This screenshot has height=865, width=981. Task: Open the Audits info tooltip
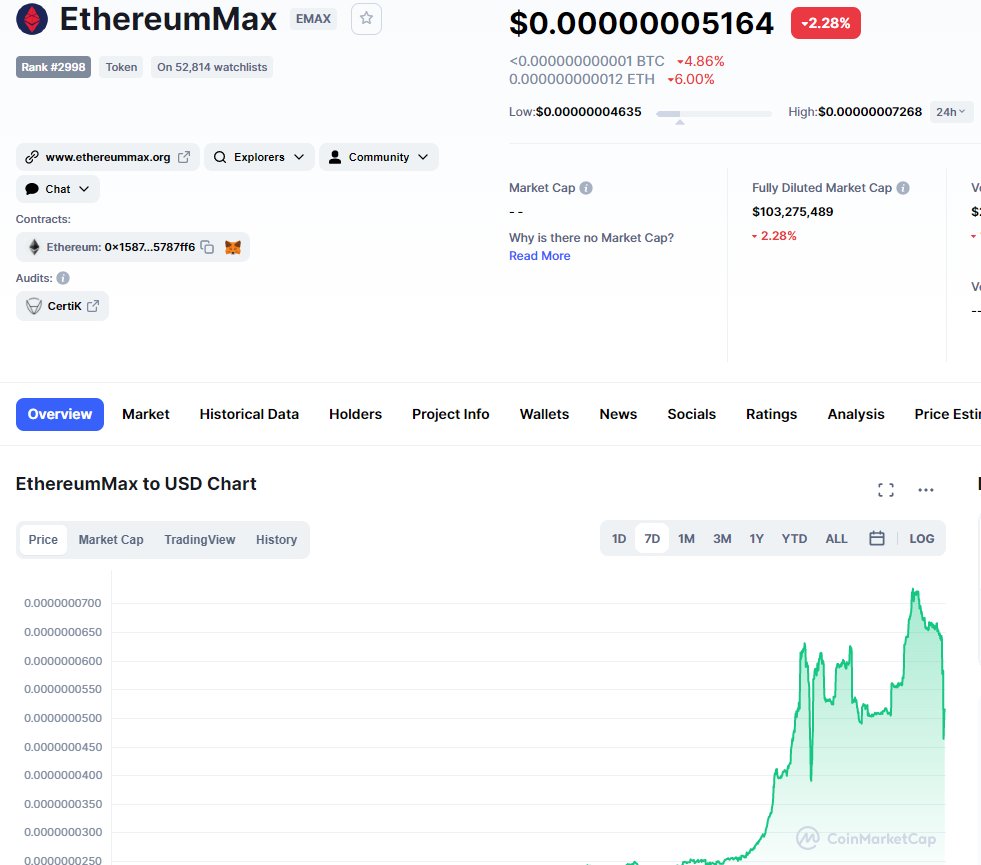tap(64, 277)
